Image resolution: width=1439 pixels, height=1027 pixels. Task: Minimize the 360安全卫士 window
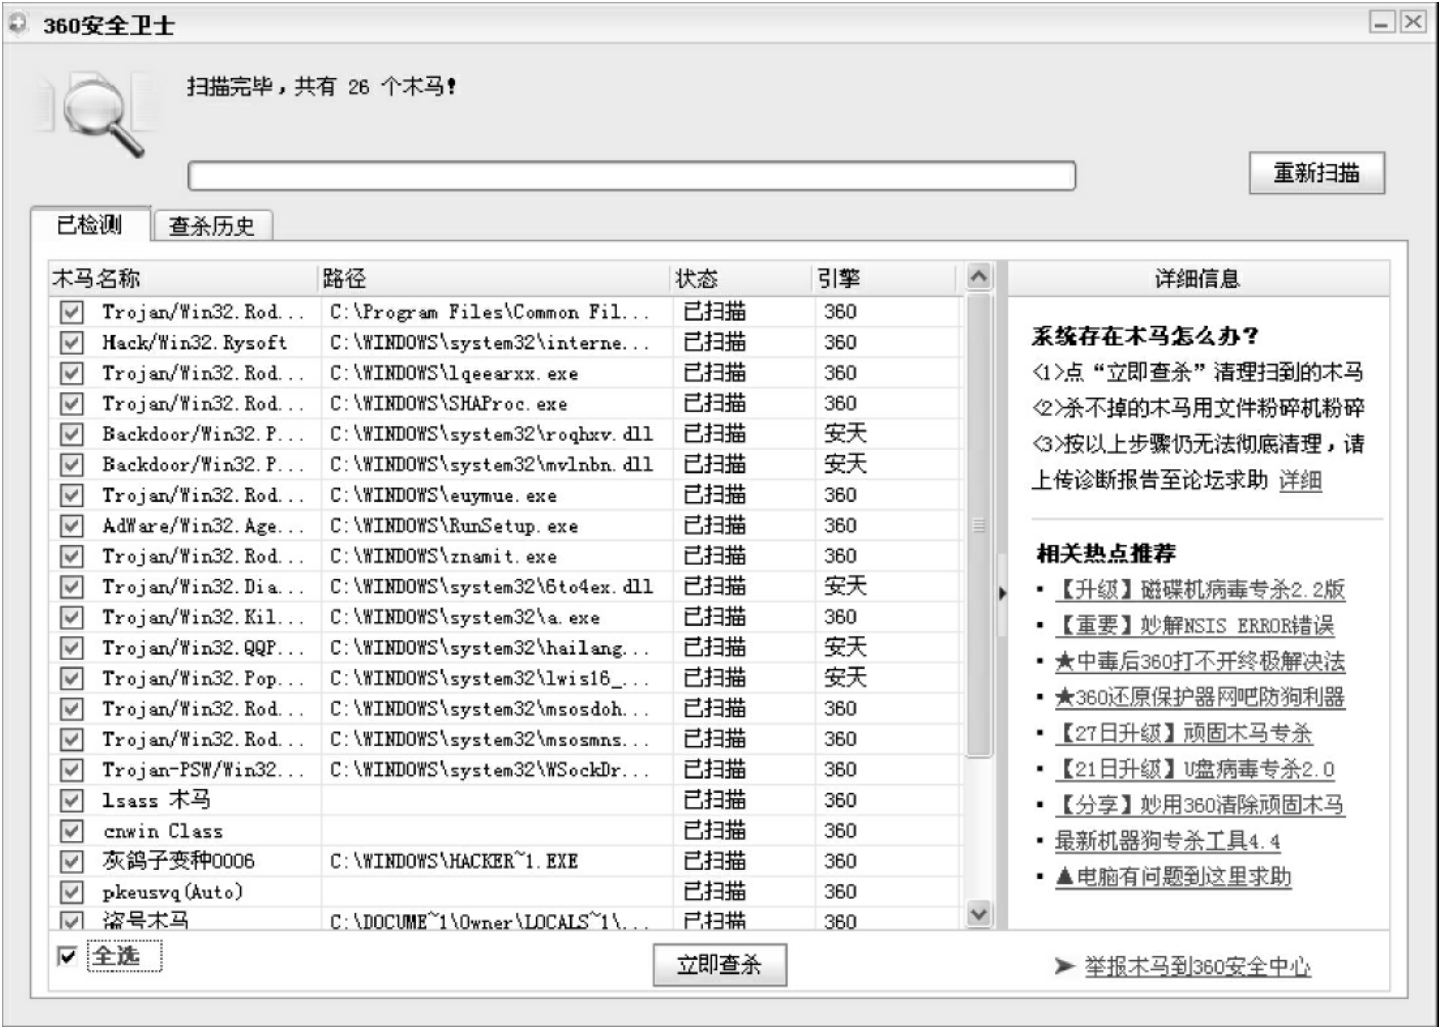click(x=1382, y=22)
